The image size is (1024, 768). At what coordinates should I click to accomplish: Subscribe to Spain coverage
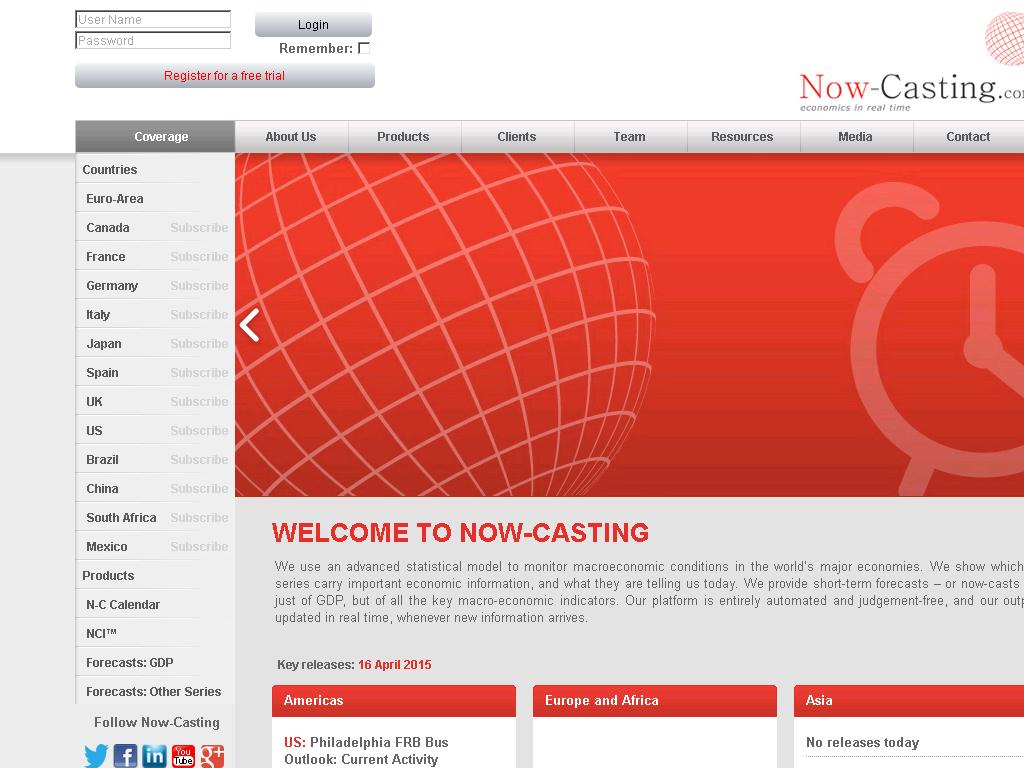click(199, 373)
